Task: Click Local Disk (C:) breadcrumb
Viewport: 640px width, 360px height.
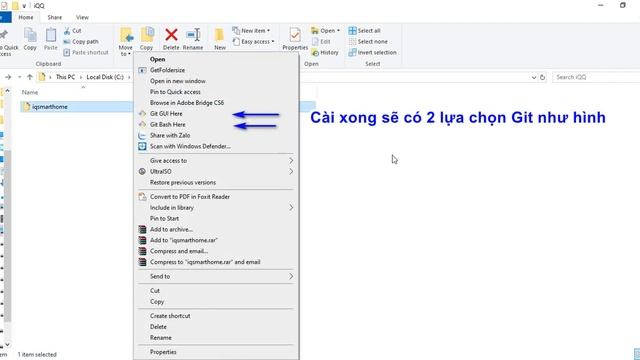Action: [105, 77]
